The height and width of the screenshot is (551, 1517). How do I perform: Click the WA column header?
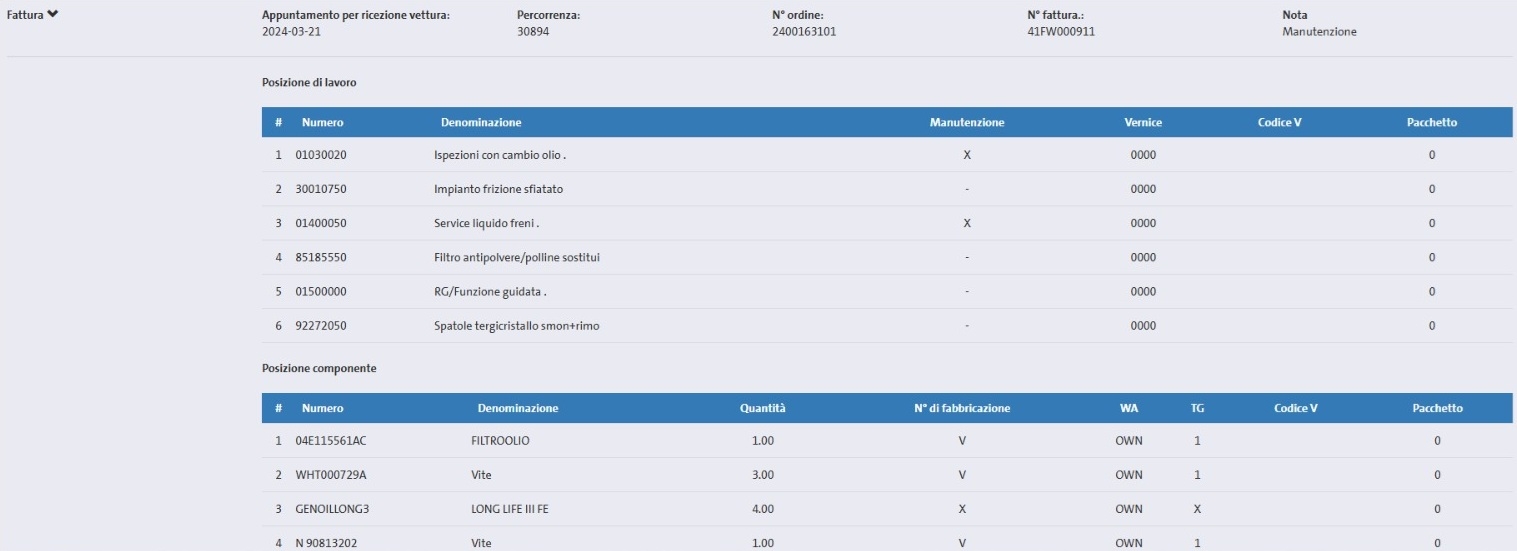(x=1128, y=408)
